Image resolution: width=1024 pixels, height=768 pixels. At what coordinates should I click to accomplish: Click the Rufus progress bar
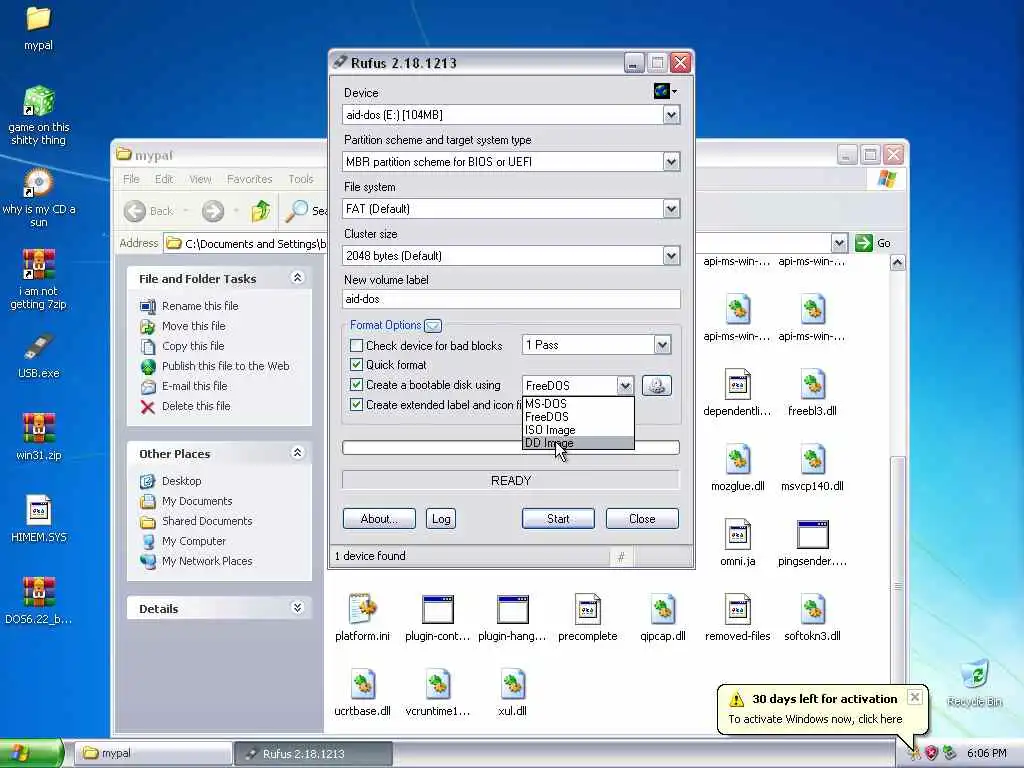[511, 447]
